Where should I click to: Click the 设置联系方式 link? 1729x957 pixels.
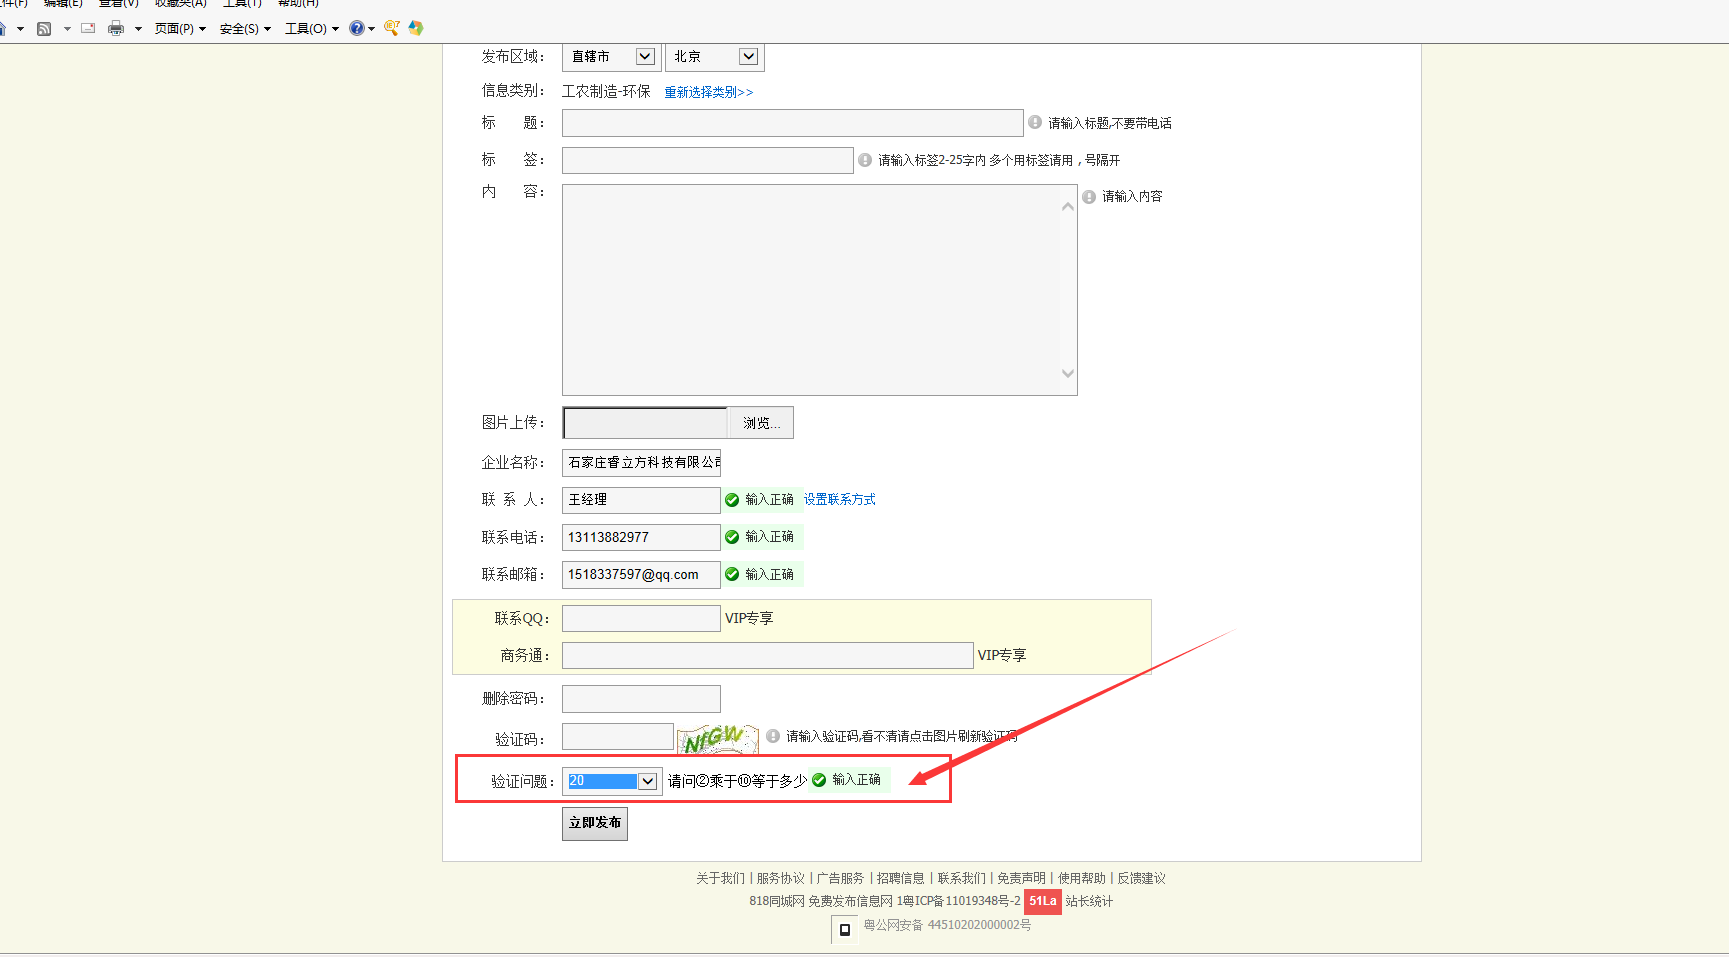pyautogui.click(x=839, y=500)
